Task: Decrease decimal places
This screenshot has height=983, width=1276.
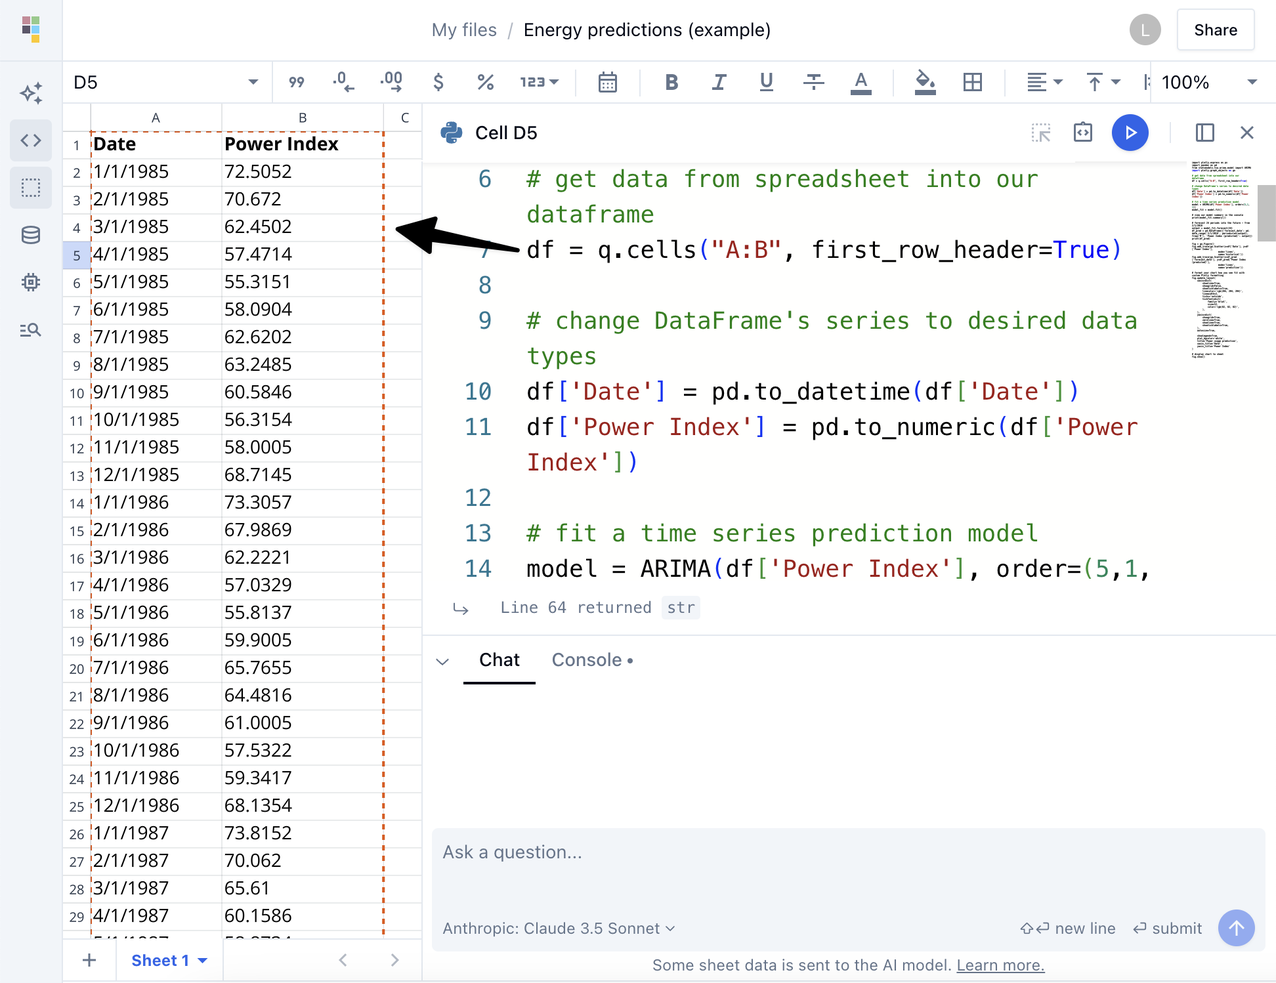Action: pyautogui.click(x=343, y=82)
